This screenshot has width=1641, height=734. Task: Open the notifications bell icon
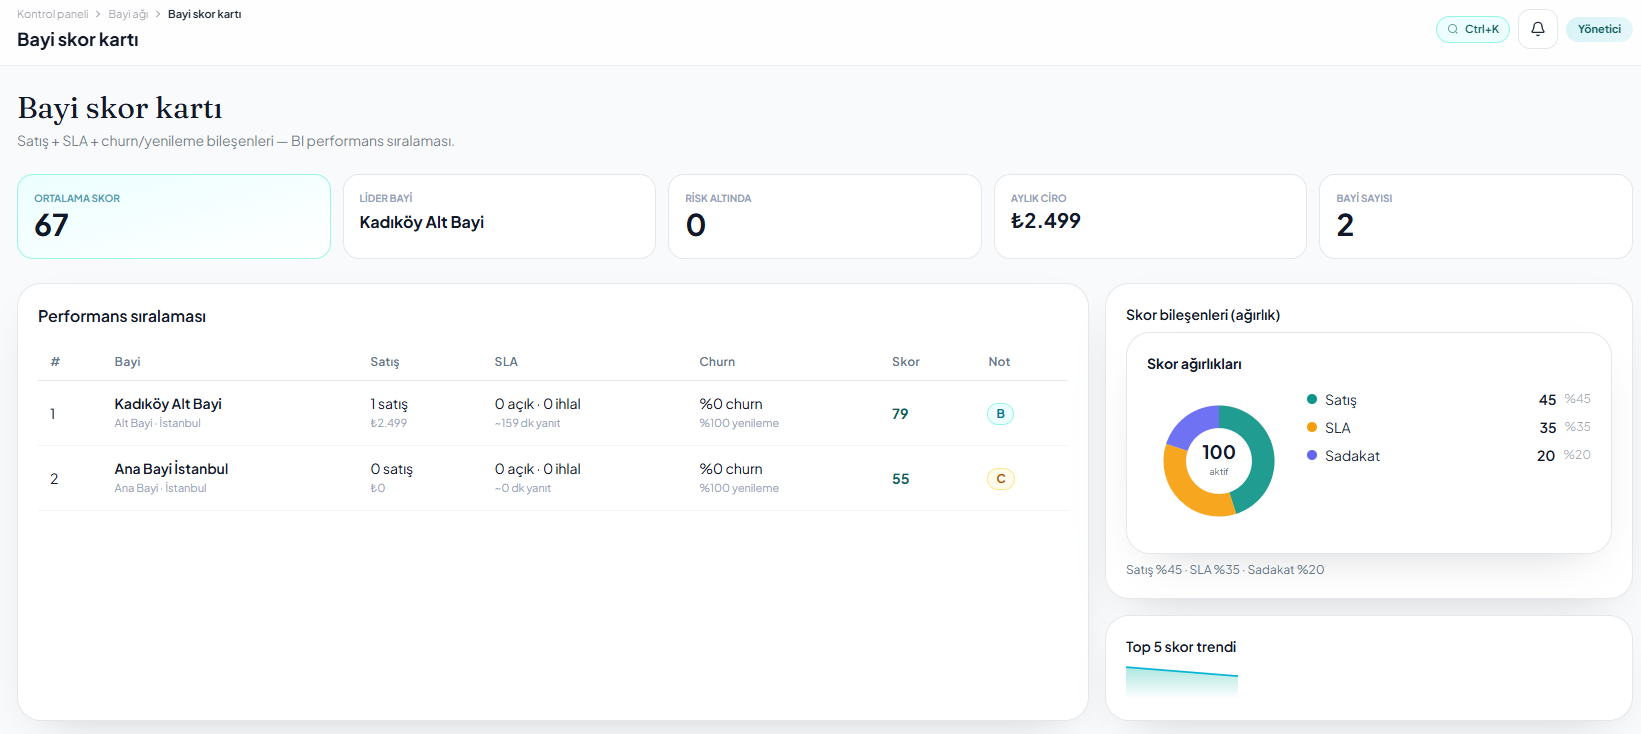click(x=1537, y=29)
